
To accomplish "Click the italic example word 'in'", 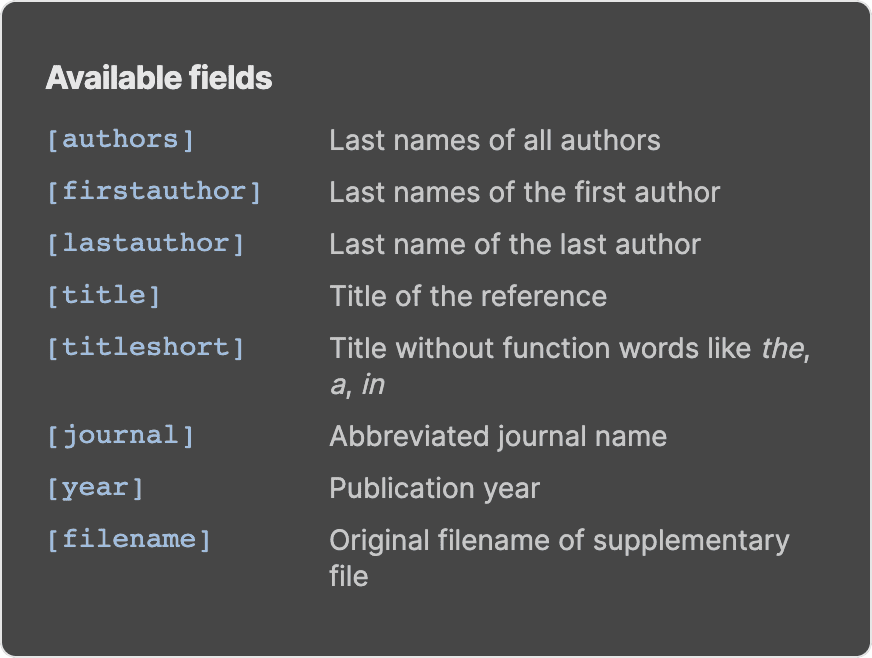I will 373,384.
